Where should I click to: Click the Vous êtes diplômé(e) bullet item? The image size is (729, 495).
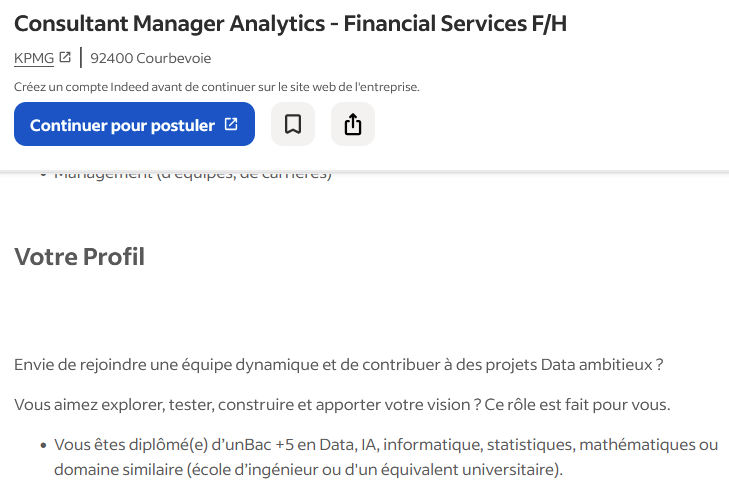[386, 457]
